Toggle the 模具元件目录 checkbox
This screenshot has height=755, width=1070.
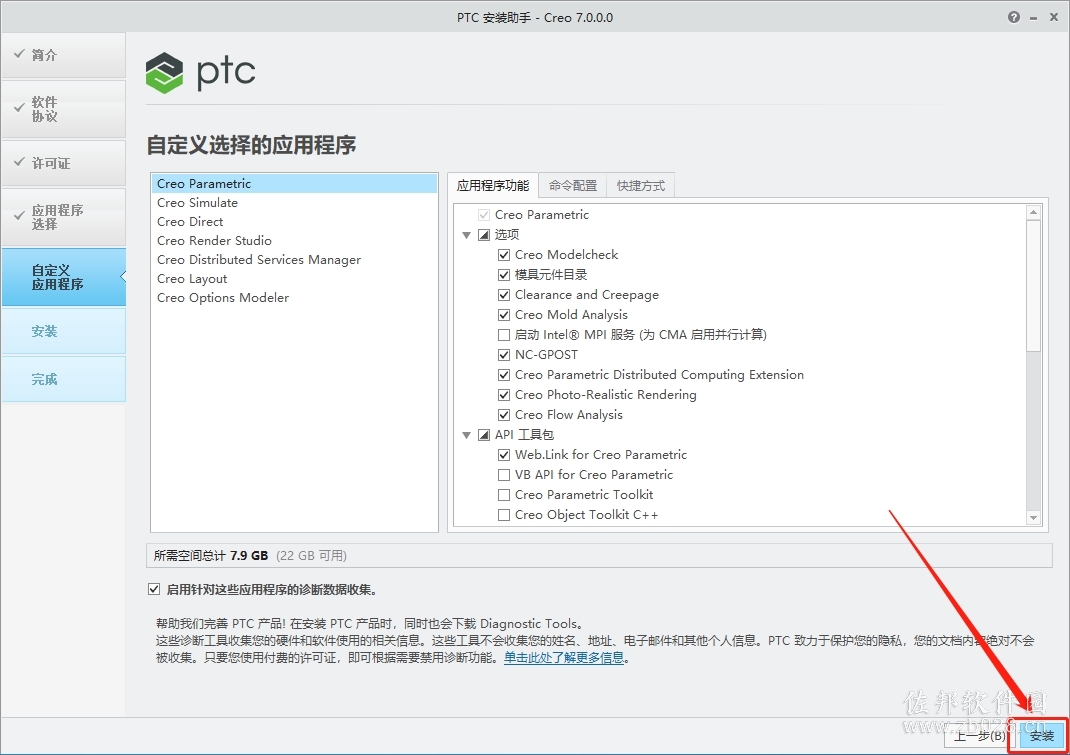504,274
